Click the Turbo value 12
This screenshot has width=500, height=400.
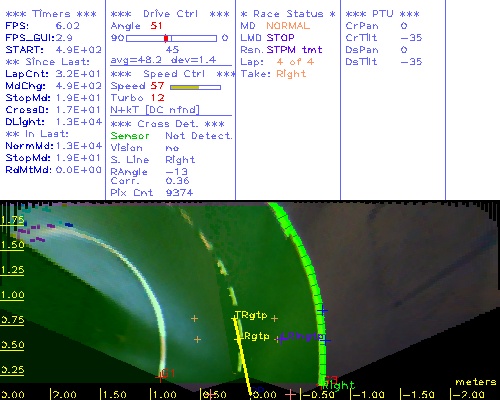point(158,98)
